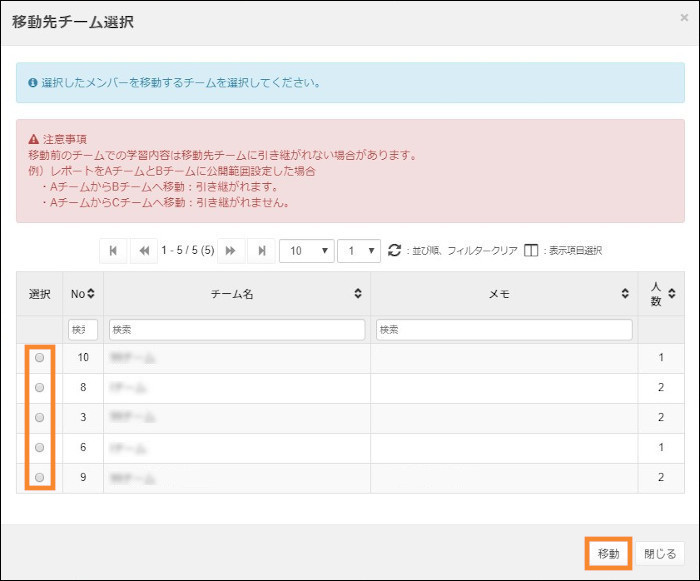Close the 移動先チーム選択 dialog with the X
This screenshot has width=700, height=581.
click(x=683, y=18)
